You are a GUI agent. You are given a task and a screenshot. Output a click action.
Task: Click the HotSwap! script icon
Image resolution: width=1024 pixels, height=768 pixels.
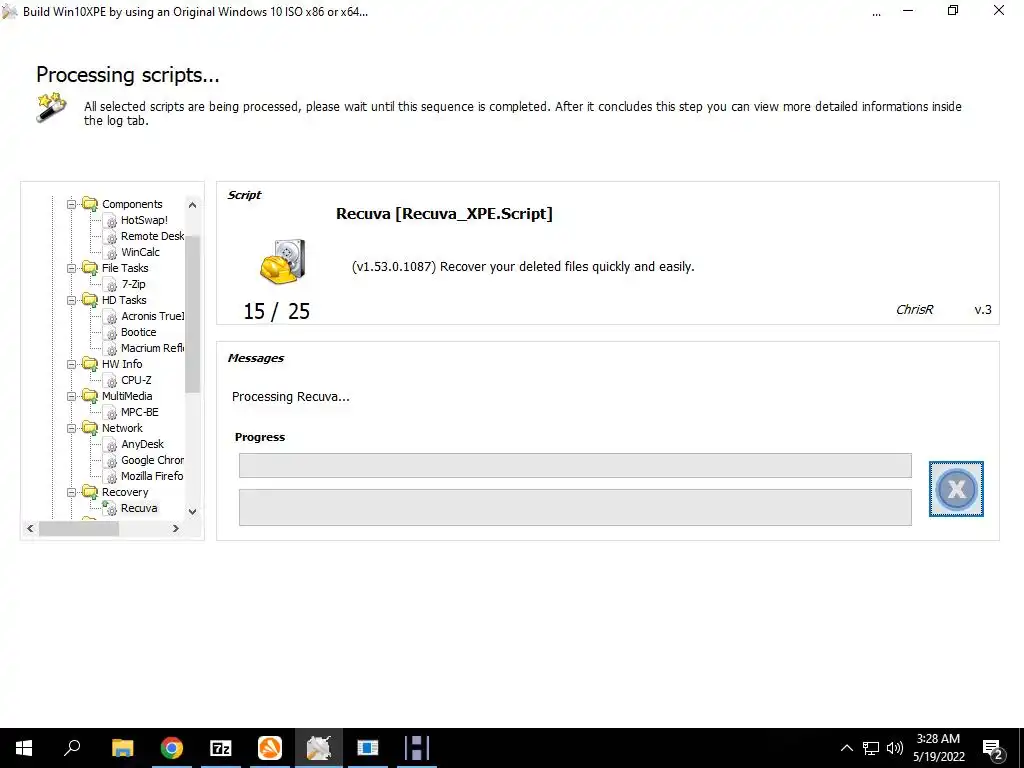(x=110, y=221)
